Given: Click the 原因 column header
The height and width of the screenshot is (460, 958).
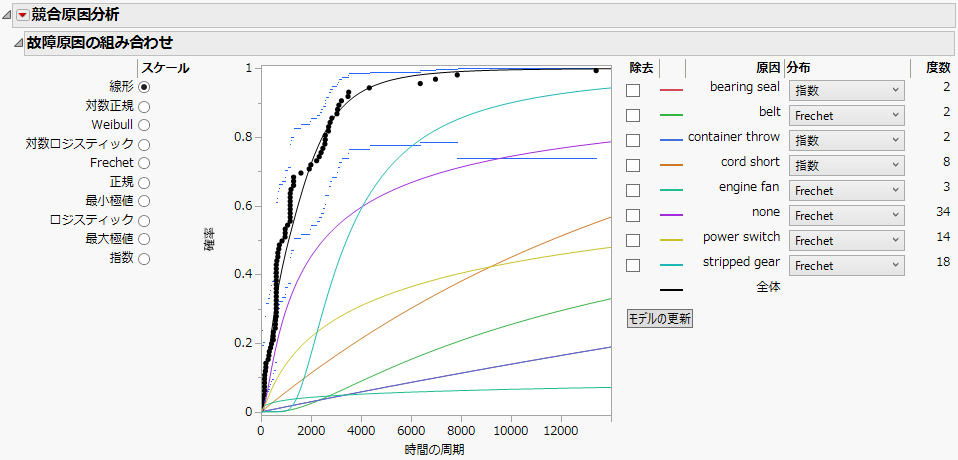Looking at the screenshot, I should click(x=767, y=67).
